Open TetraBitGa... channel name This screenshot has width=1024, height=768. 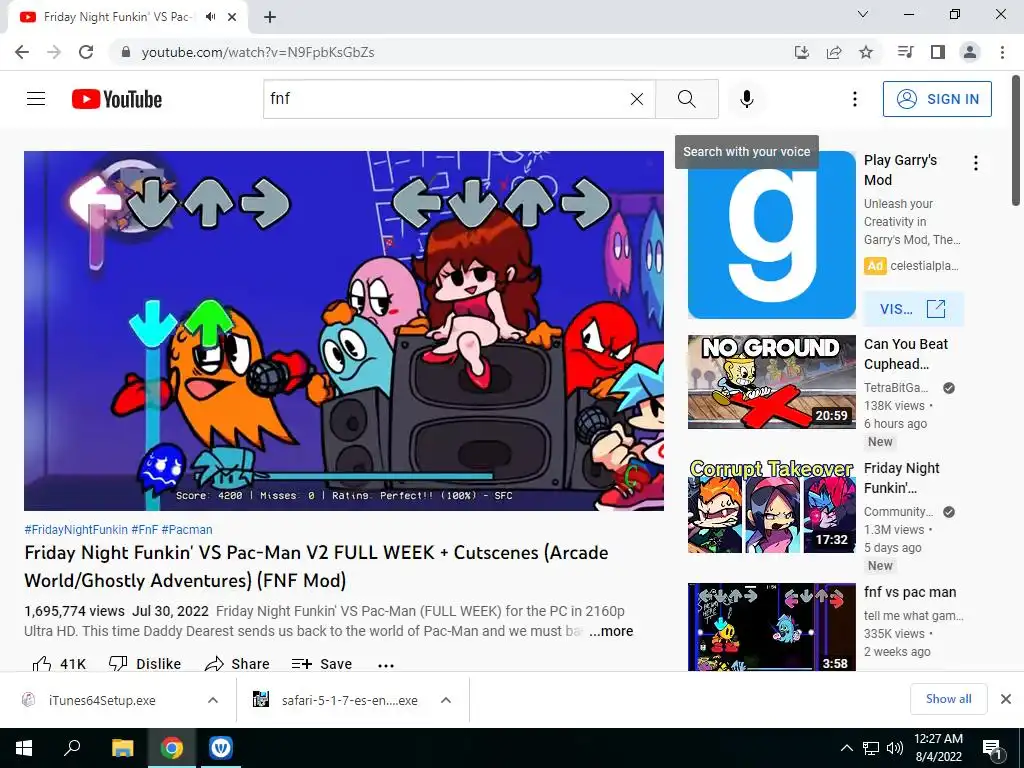click(x=896, y=388)
